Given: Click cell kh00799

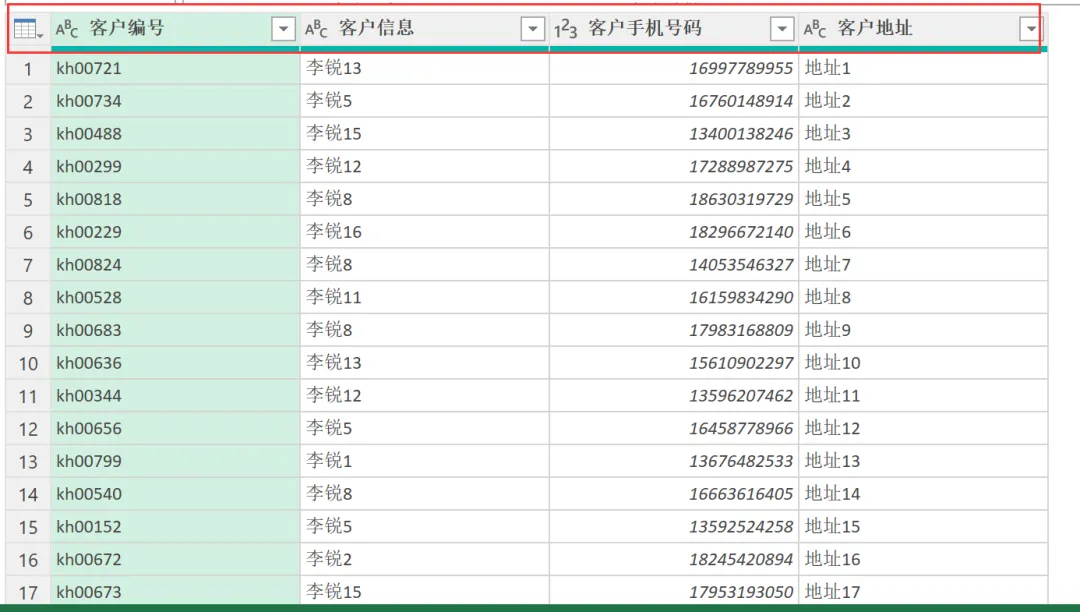Looking at the screenshot, I should (176, 461).
